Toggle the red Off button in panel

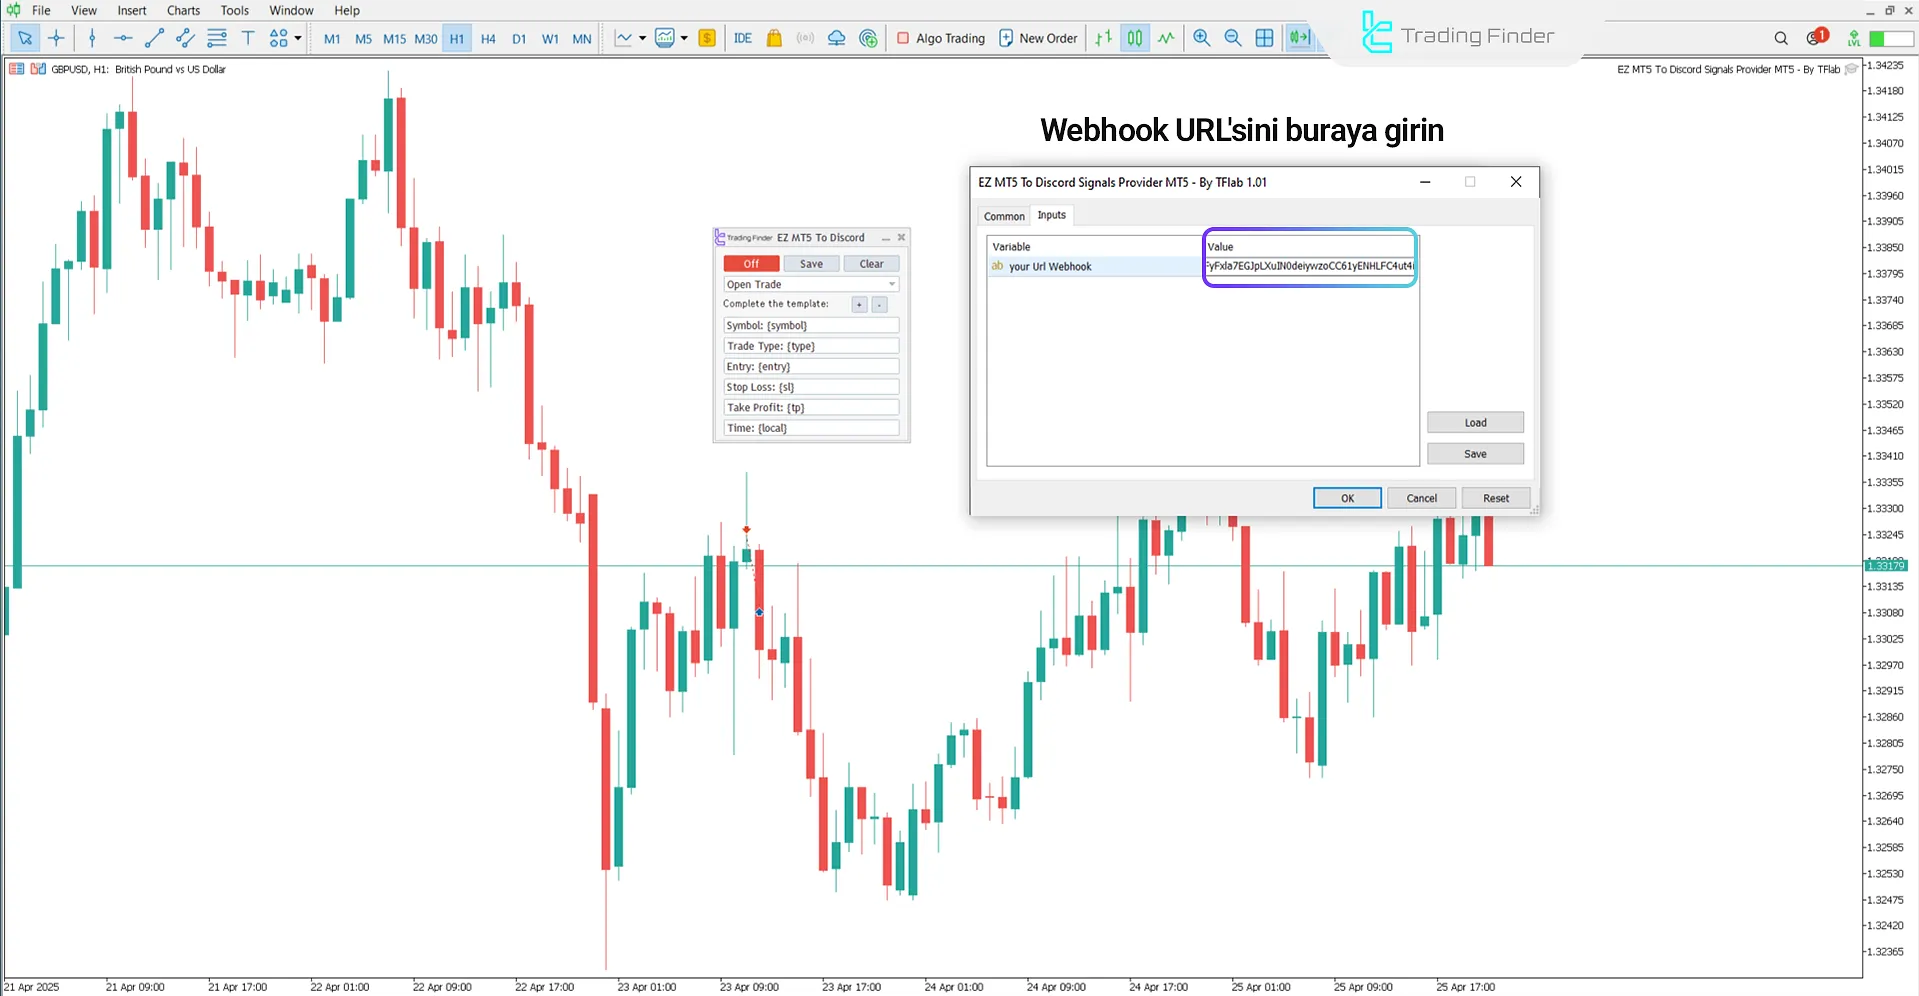coord(751,264)
